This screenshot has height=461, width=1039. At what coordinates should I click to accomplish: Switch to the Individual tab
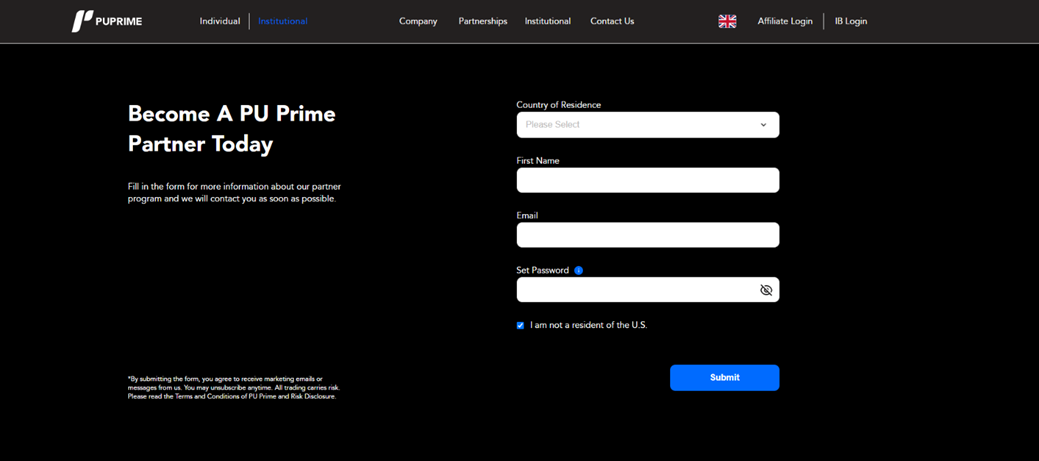219,21
